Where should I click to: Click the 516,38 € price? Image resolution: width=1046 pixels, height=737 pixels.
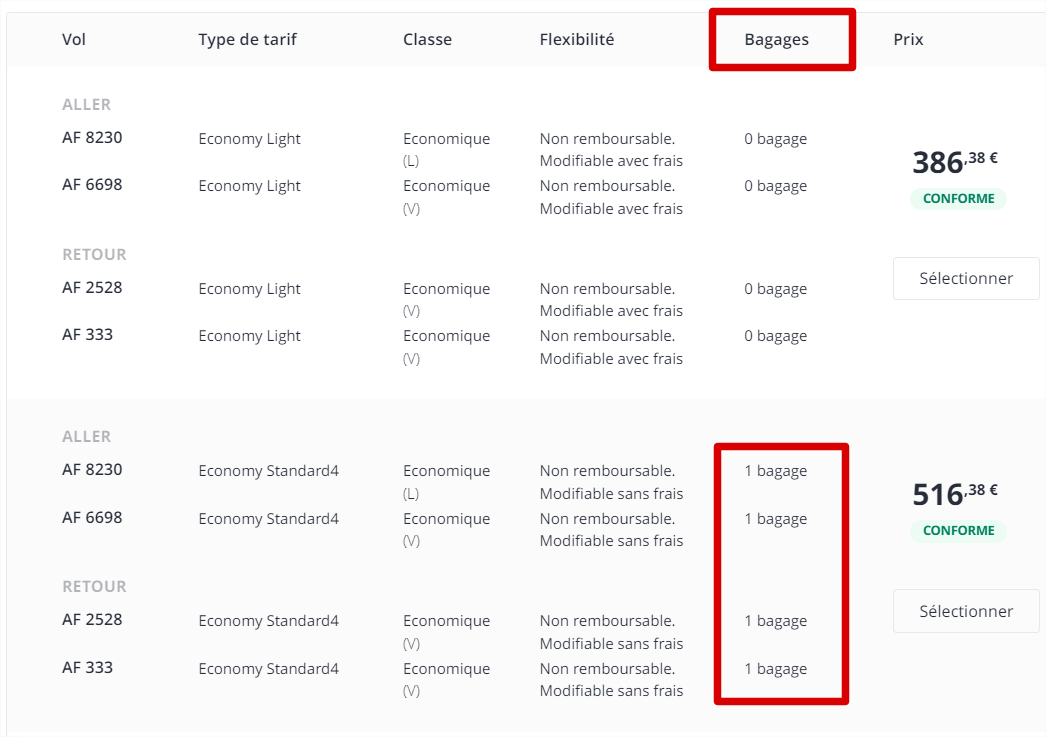[955, 494]
